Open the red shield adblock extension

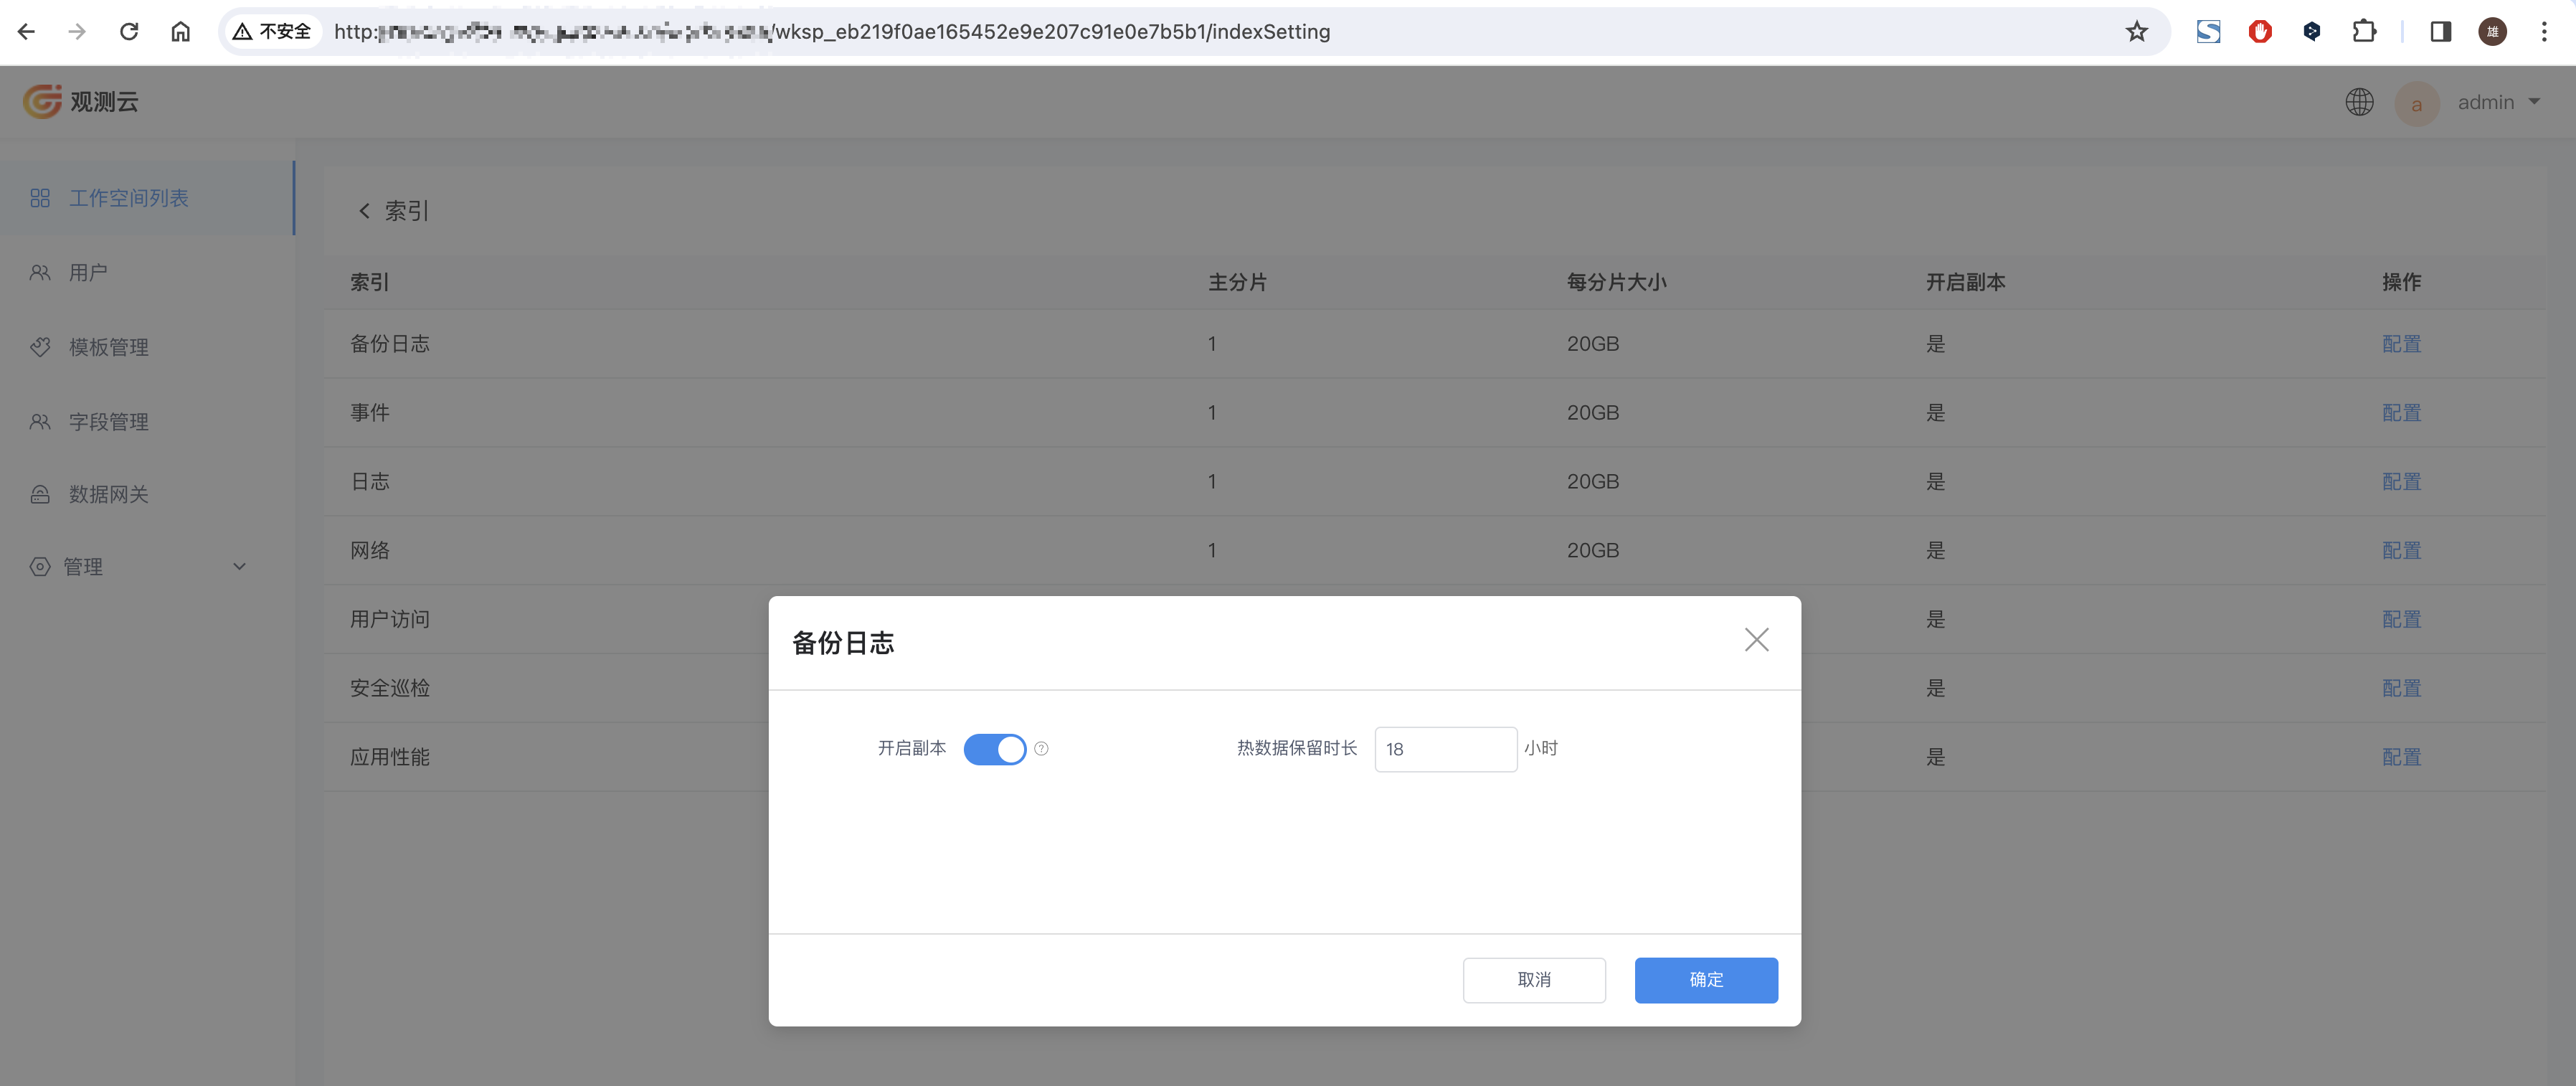[x=2260, y=32]
